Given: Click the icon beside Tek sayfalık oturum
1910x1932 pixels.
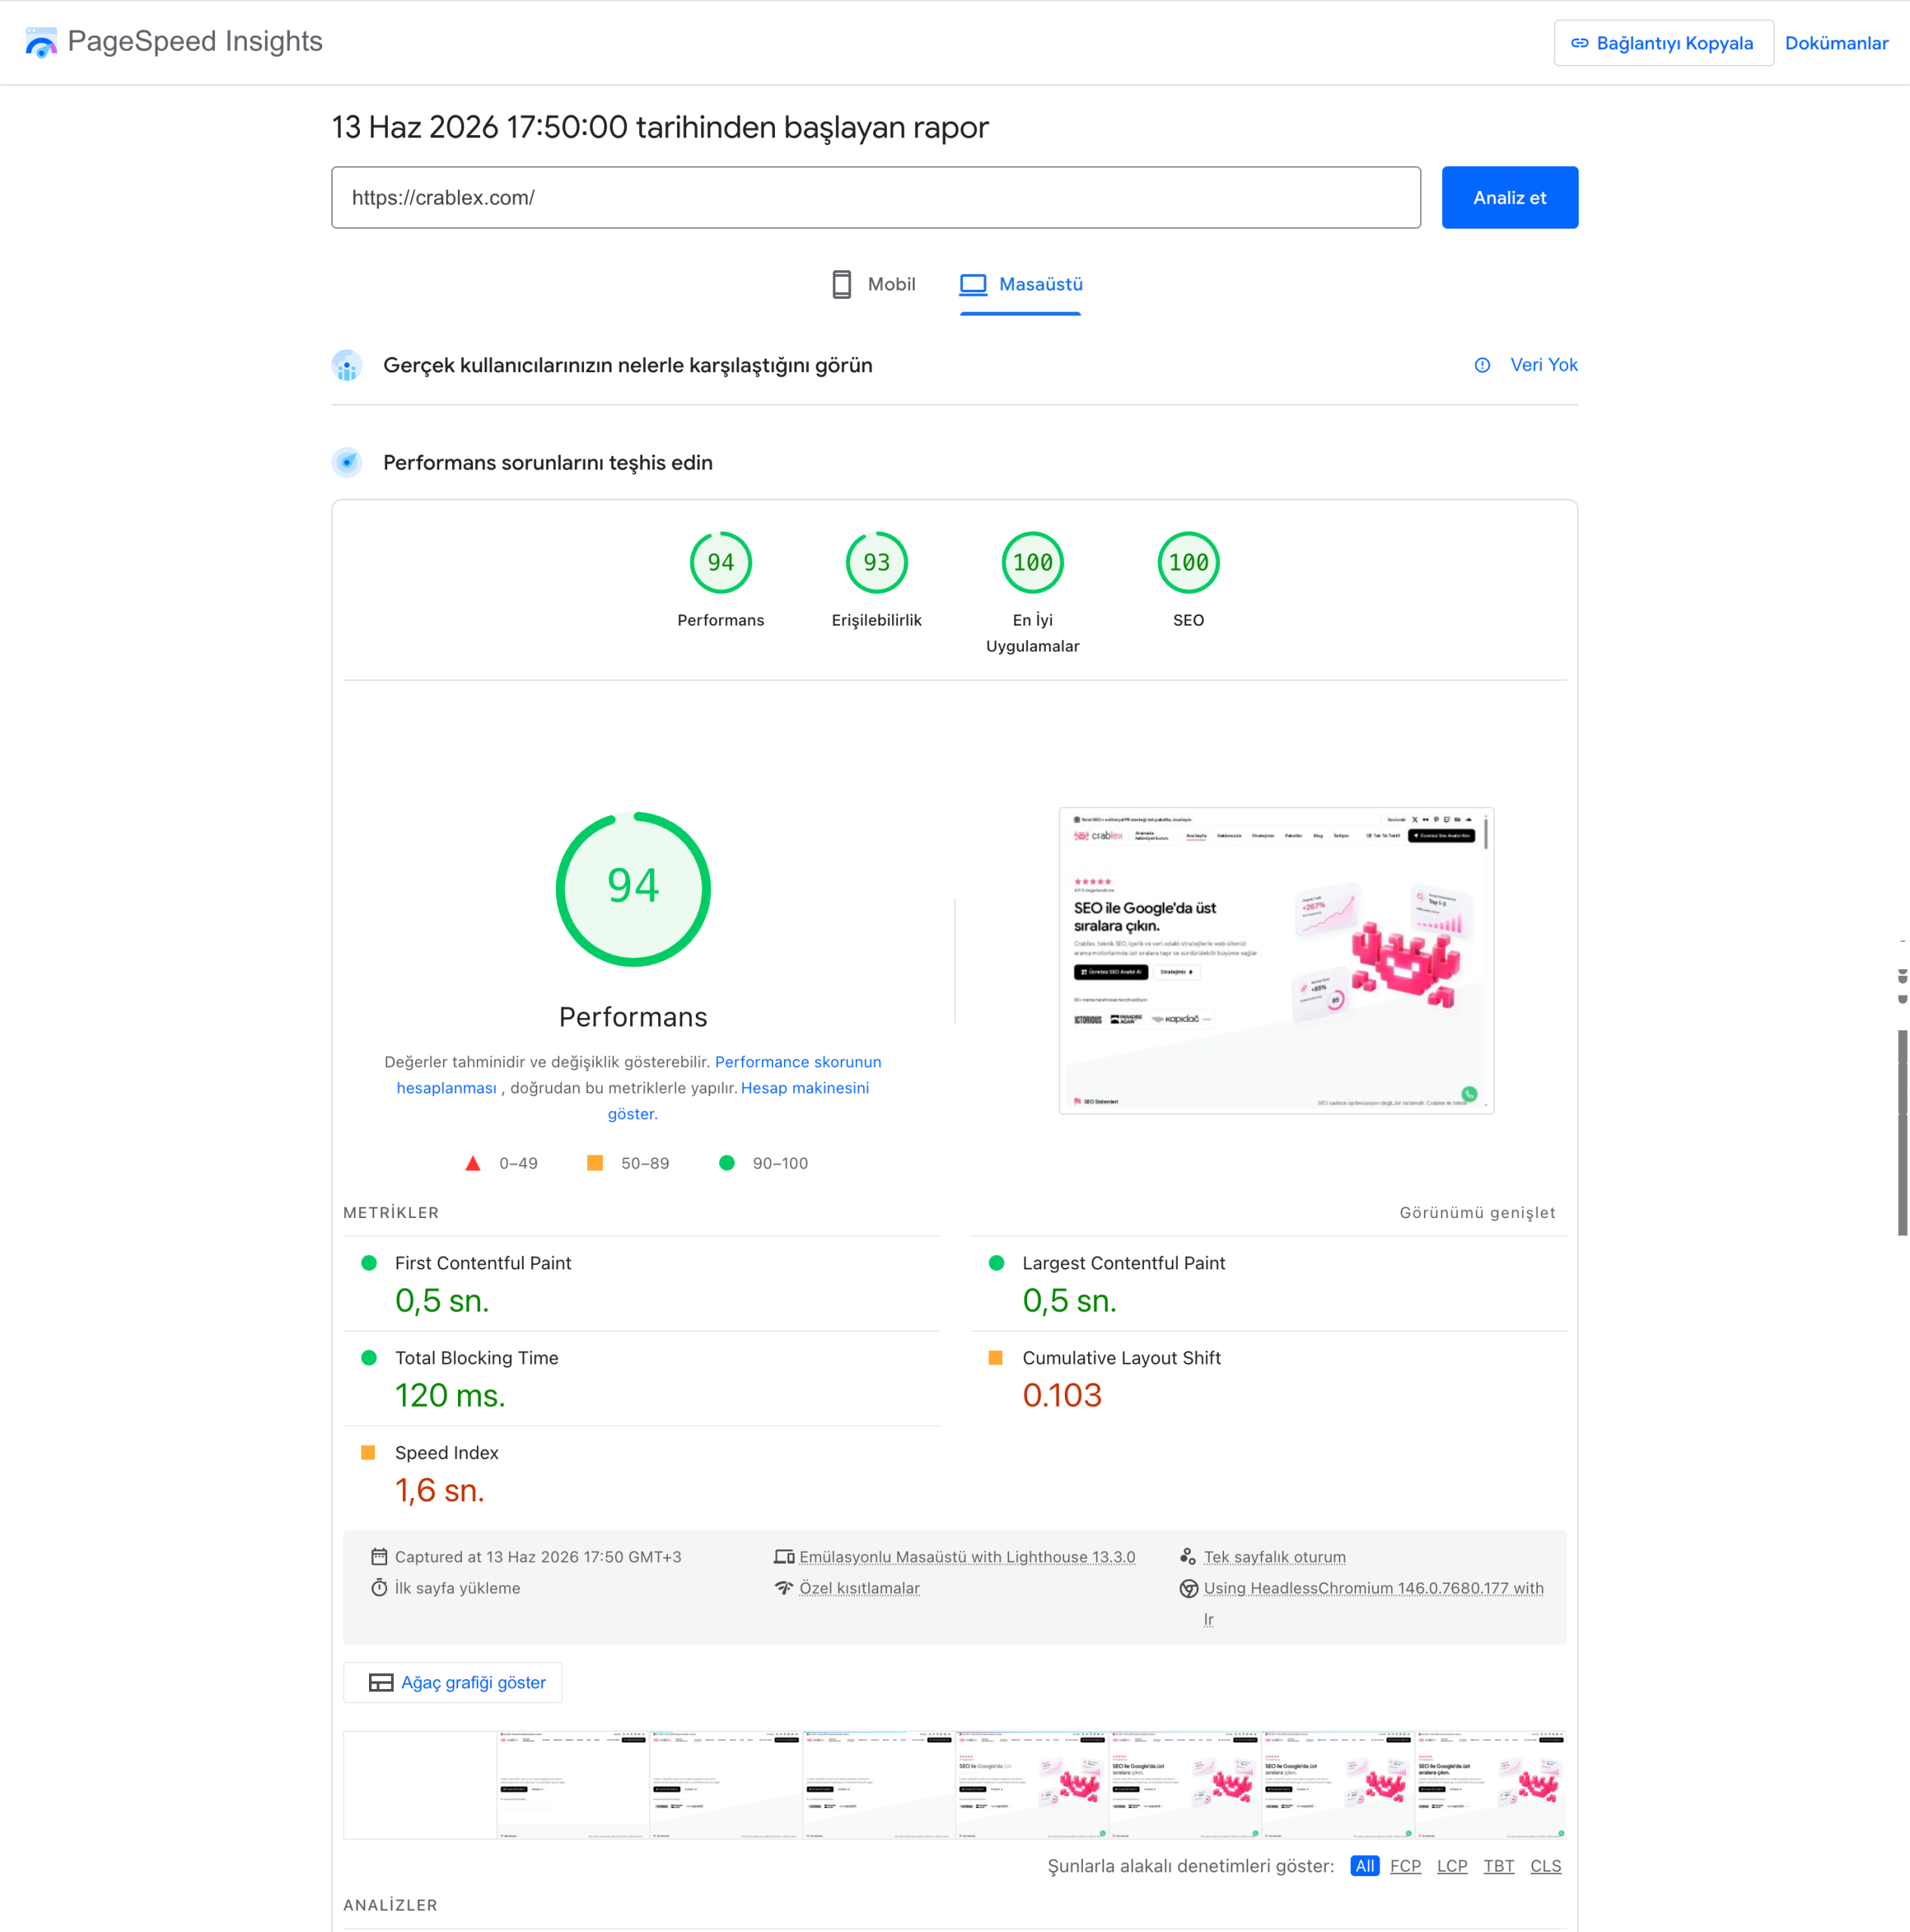Looking at the screenshot, I should tap(1188, 1556).
